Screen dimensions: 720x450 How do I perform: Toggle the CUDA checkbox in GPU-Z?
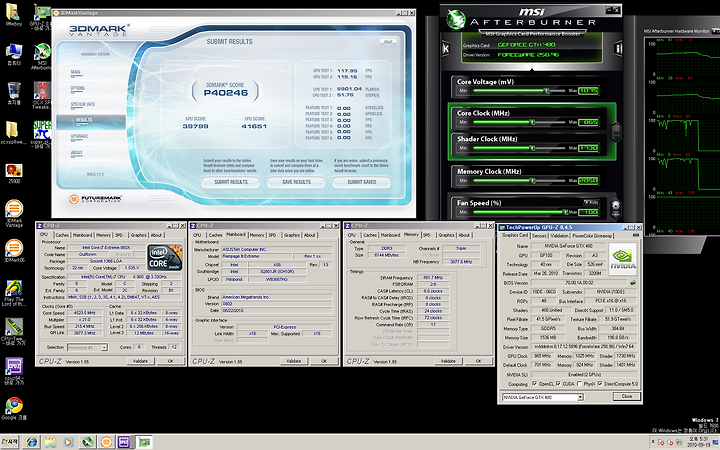click(x=558, y=383)
